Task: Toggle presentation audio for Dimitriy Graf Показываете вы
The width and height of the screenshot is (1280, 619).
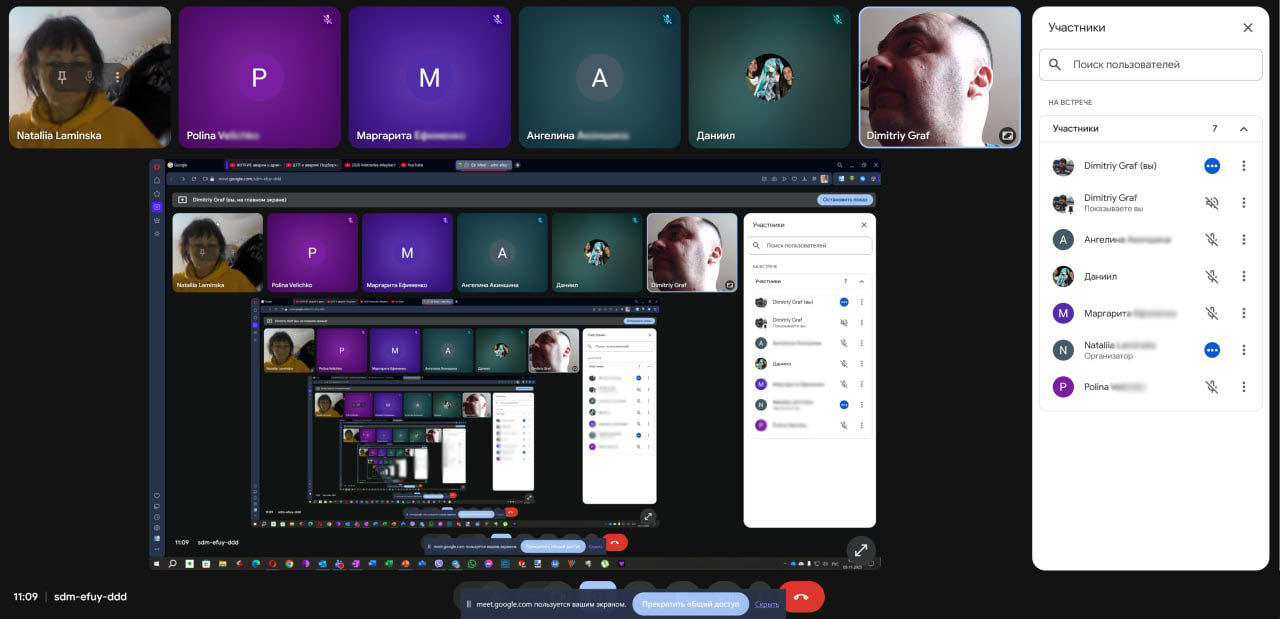Action: tap(1212, 203)
